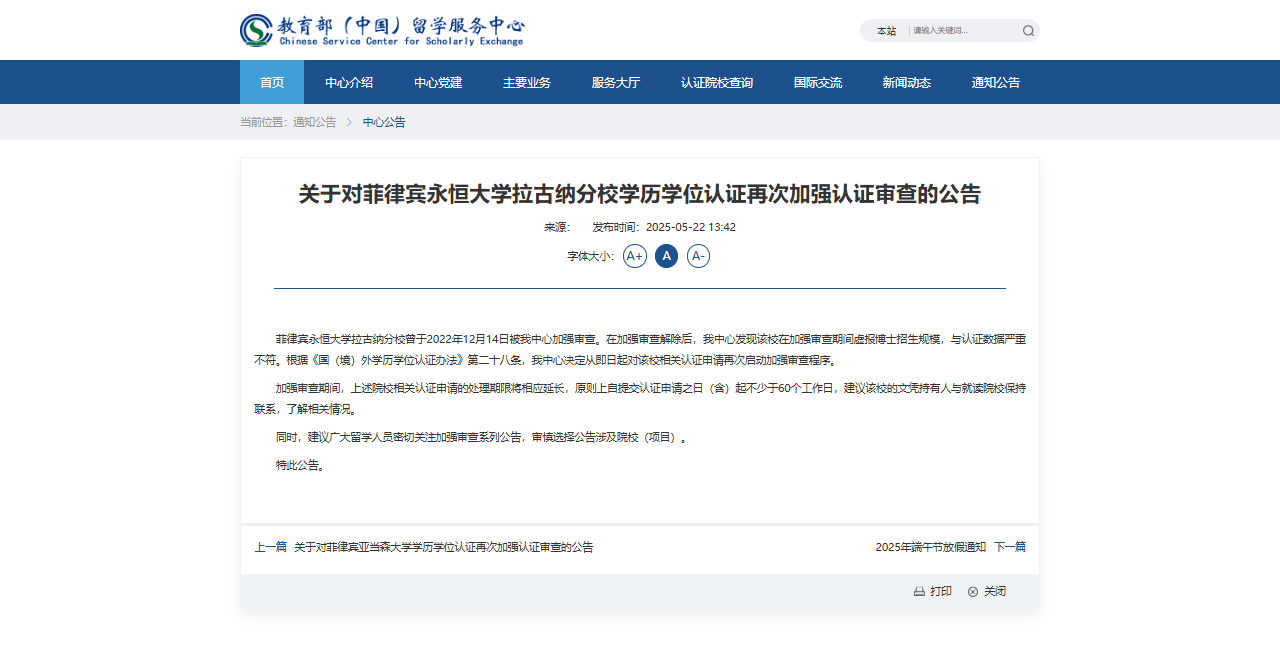Open next article 2025年端午节放假通知

930,547
